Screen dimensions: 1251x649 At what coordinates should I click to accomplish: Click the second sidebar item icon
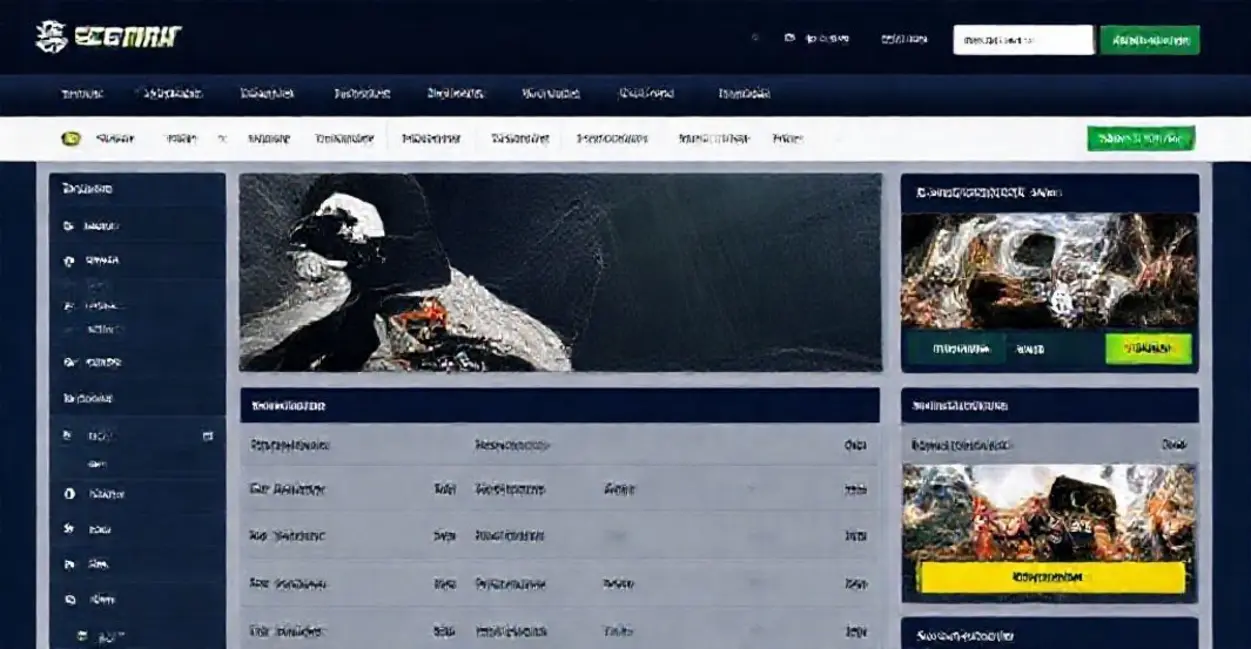coord(68,261)
